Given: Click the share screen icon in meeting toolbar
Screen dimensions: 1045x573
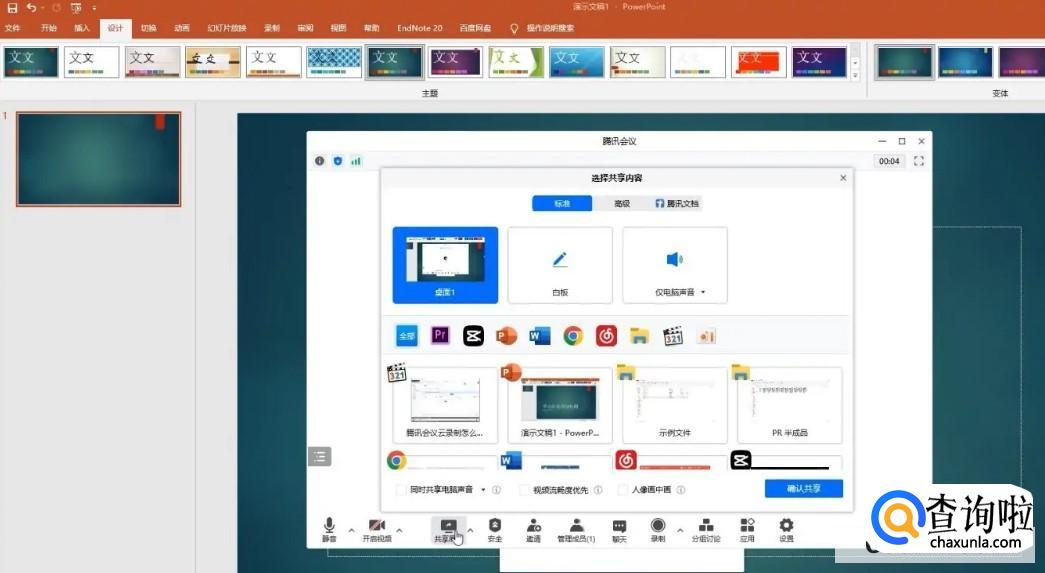Looking at the screenshot, I should pos(448,530).
